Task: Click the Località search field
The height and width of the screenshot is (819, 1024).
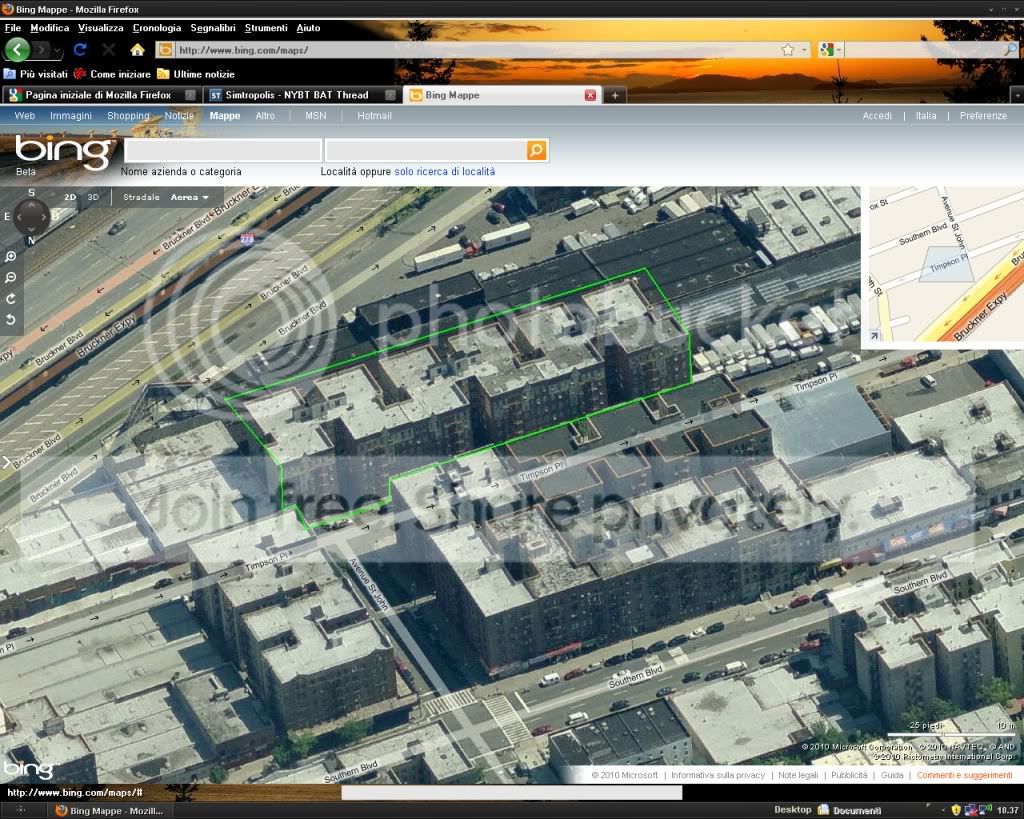Action: click(x=426, y=150)
